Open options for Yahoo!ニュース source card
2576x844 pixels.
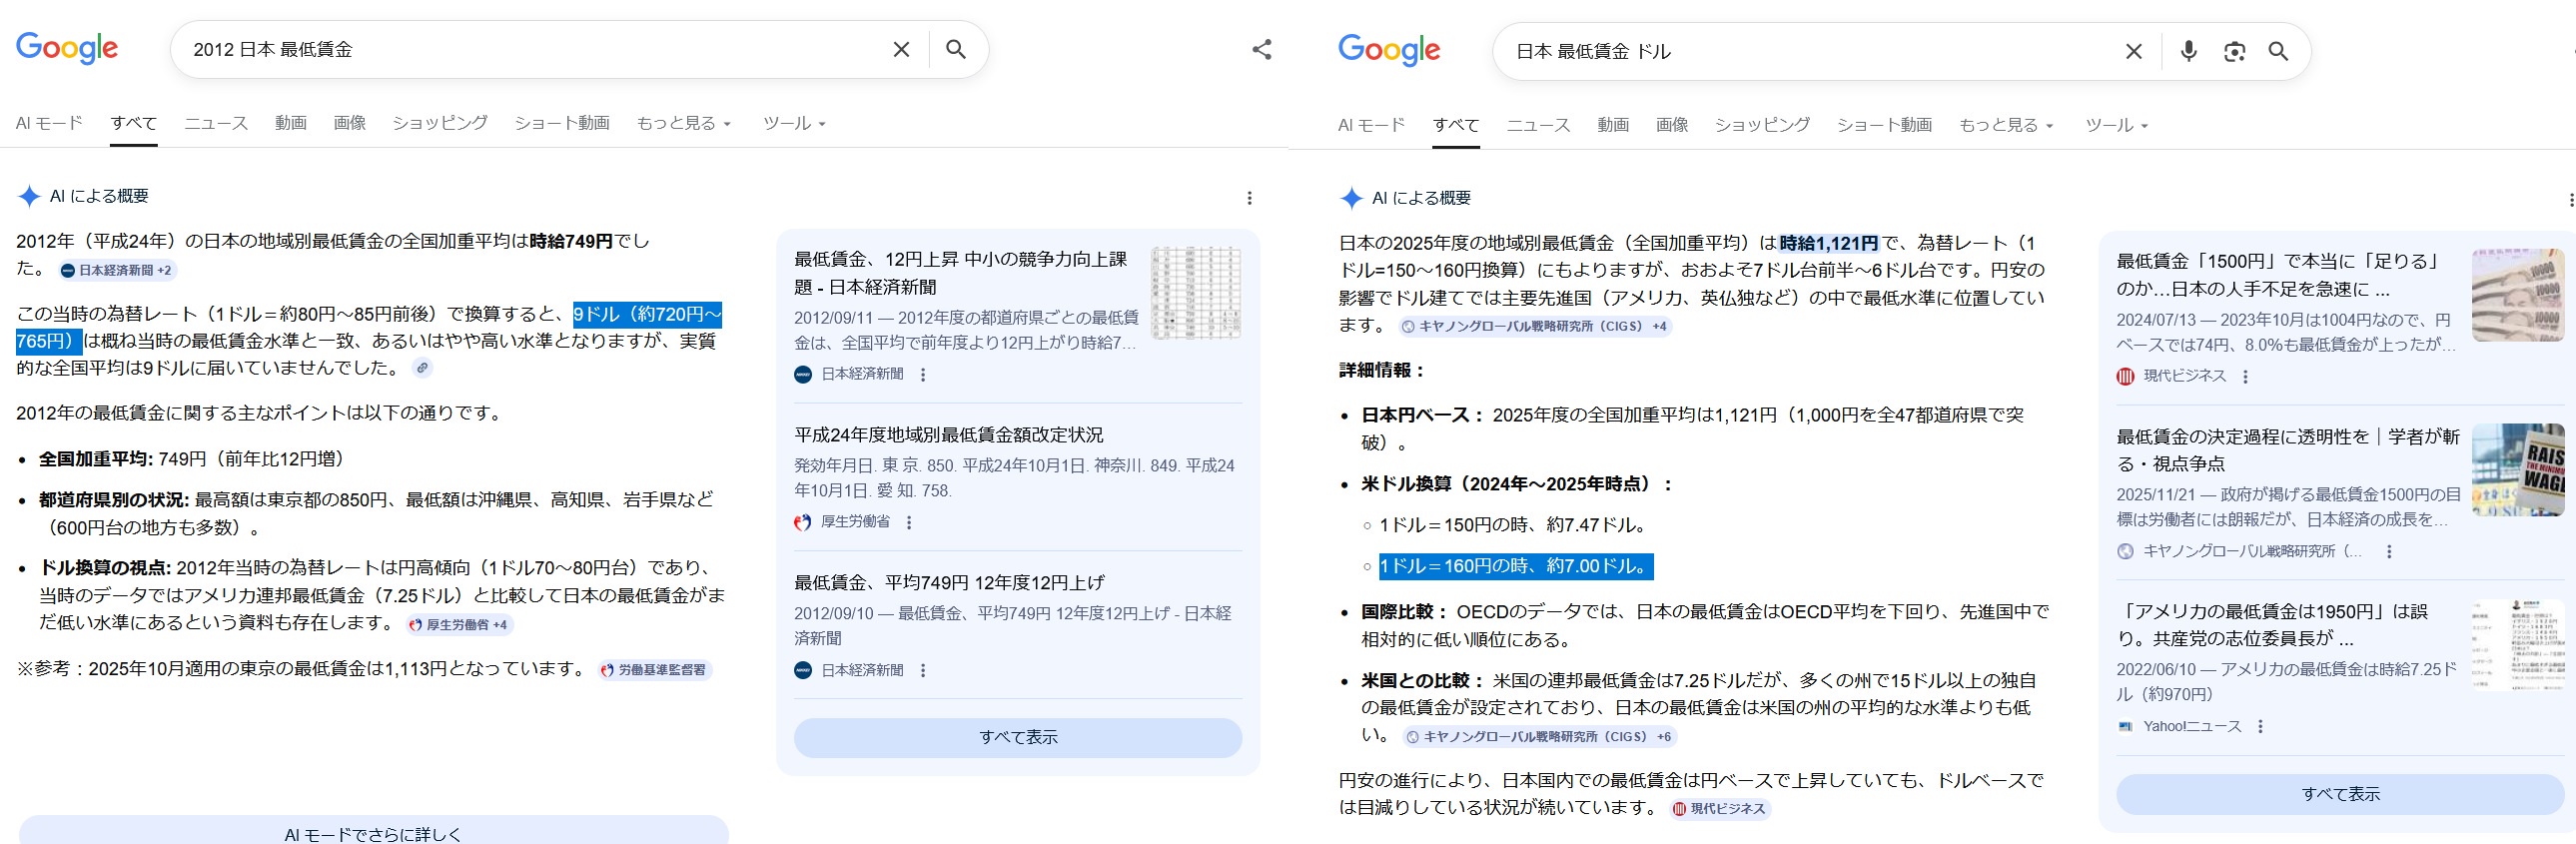click(2260, 727)
